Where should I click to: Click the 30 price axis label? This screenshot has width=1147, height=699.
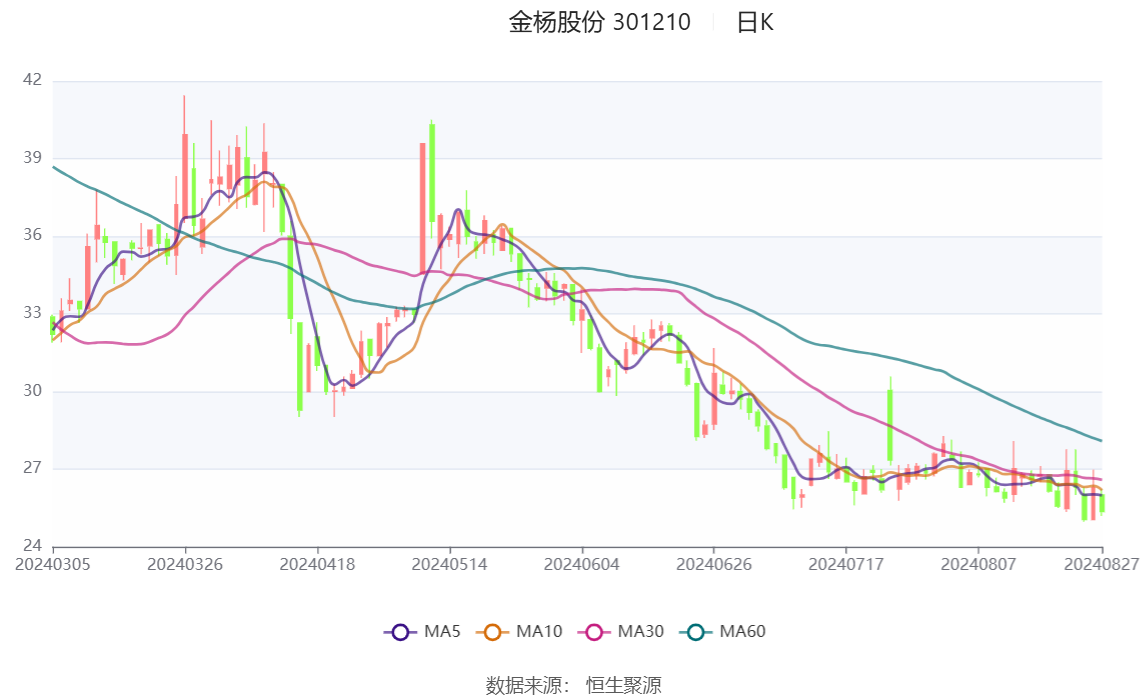[32, 391]
